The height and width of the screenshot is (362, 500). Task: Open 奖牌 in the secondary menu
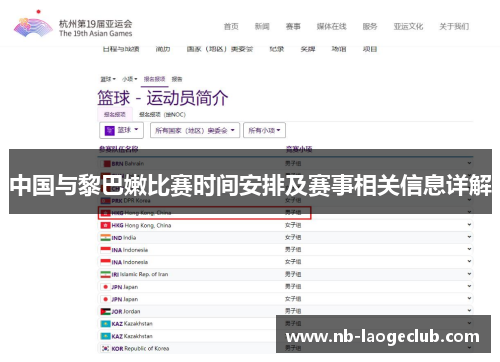308,49
